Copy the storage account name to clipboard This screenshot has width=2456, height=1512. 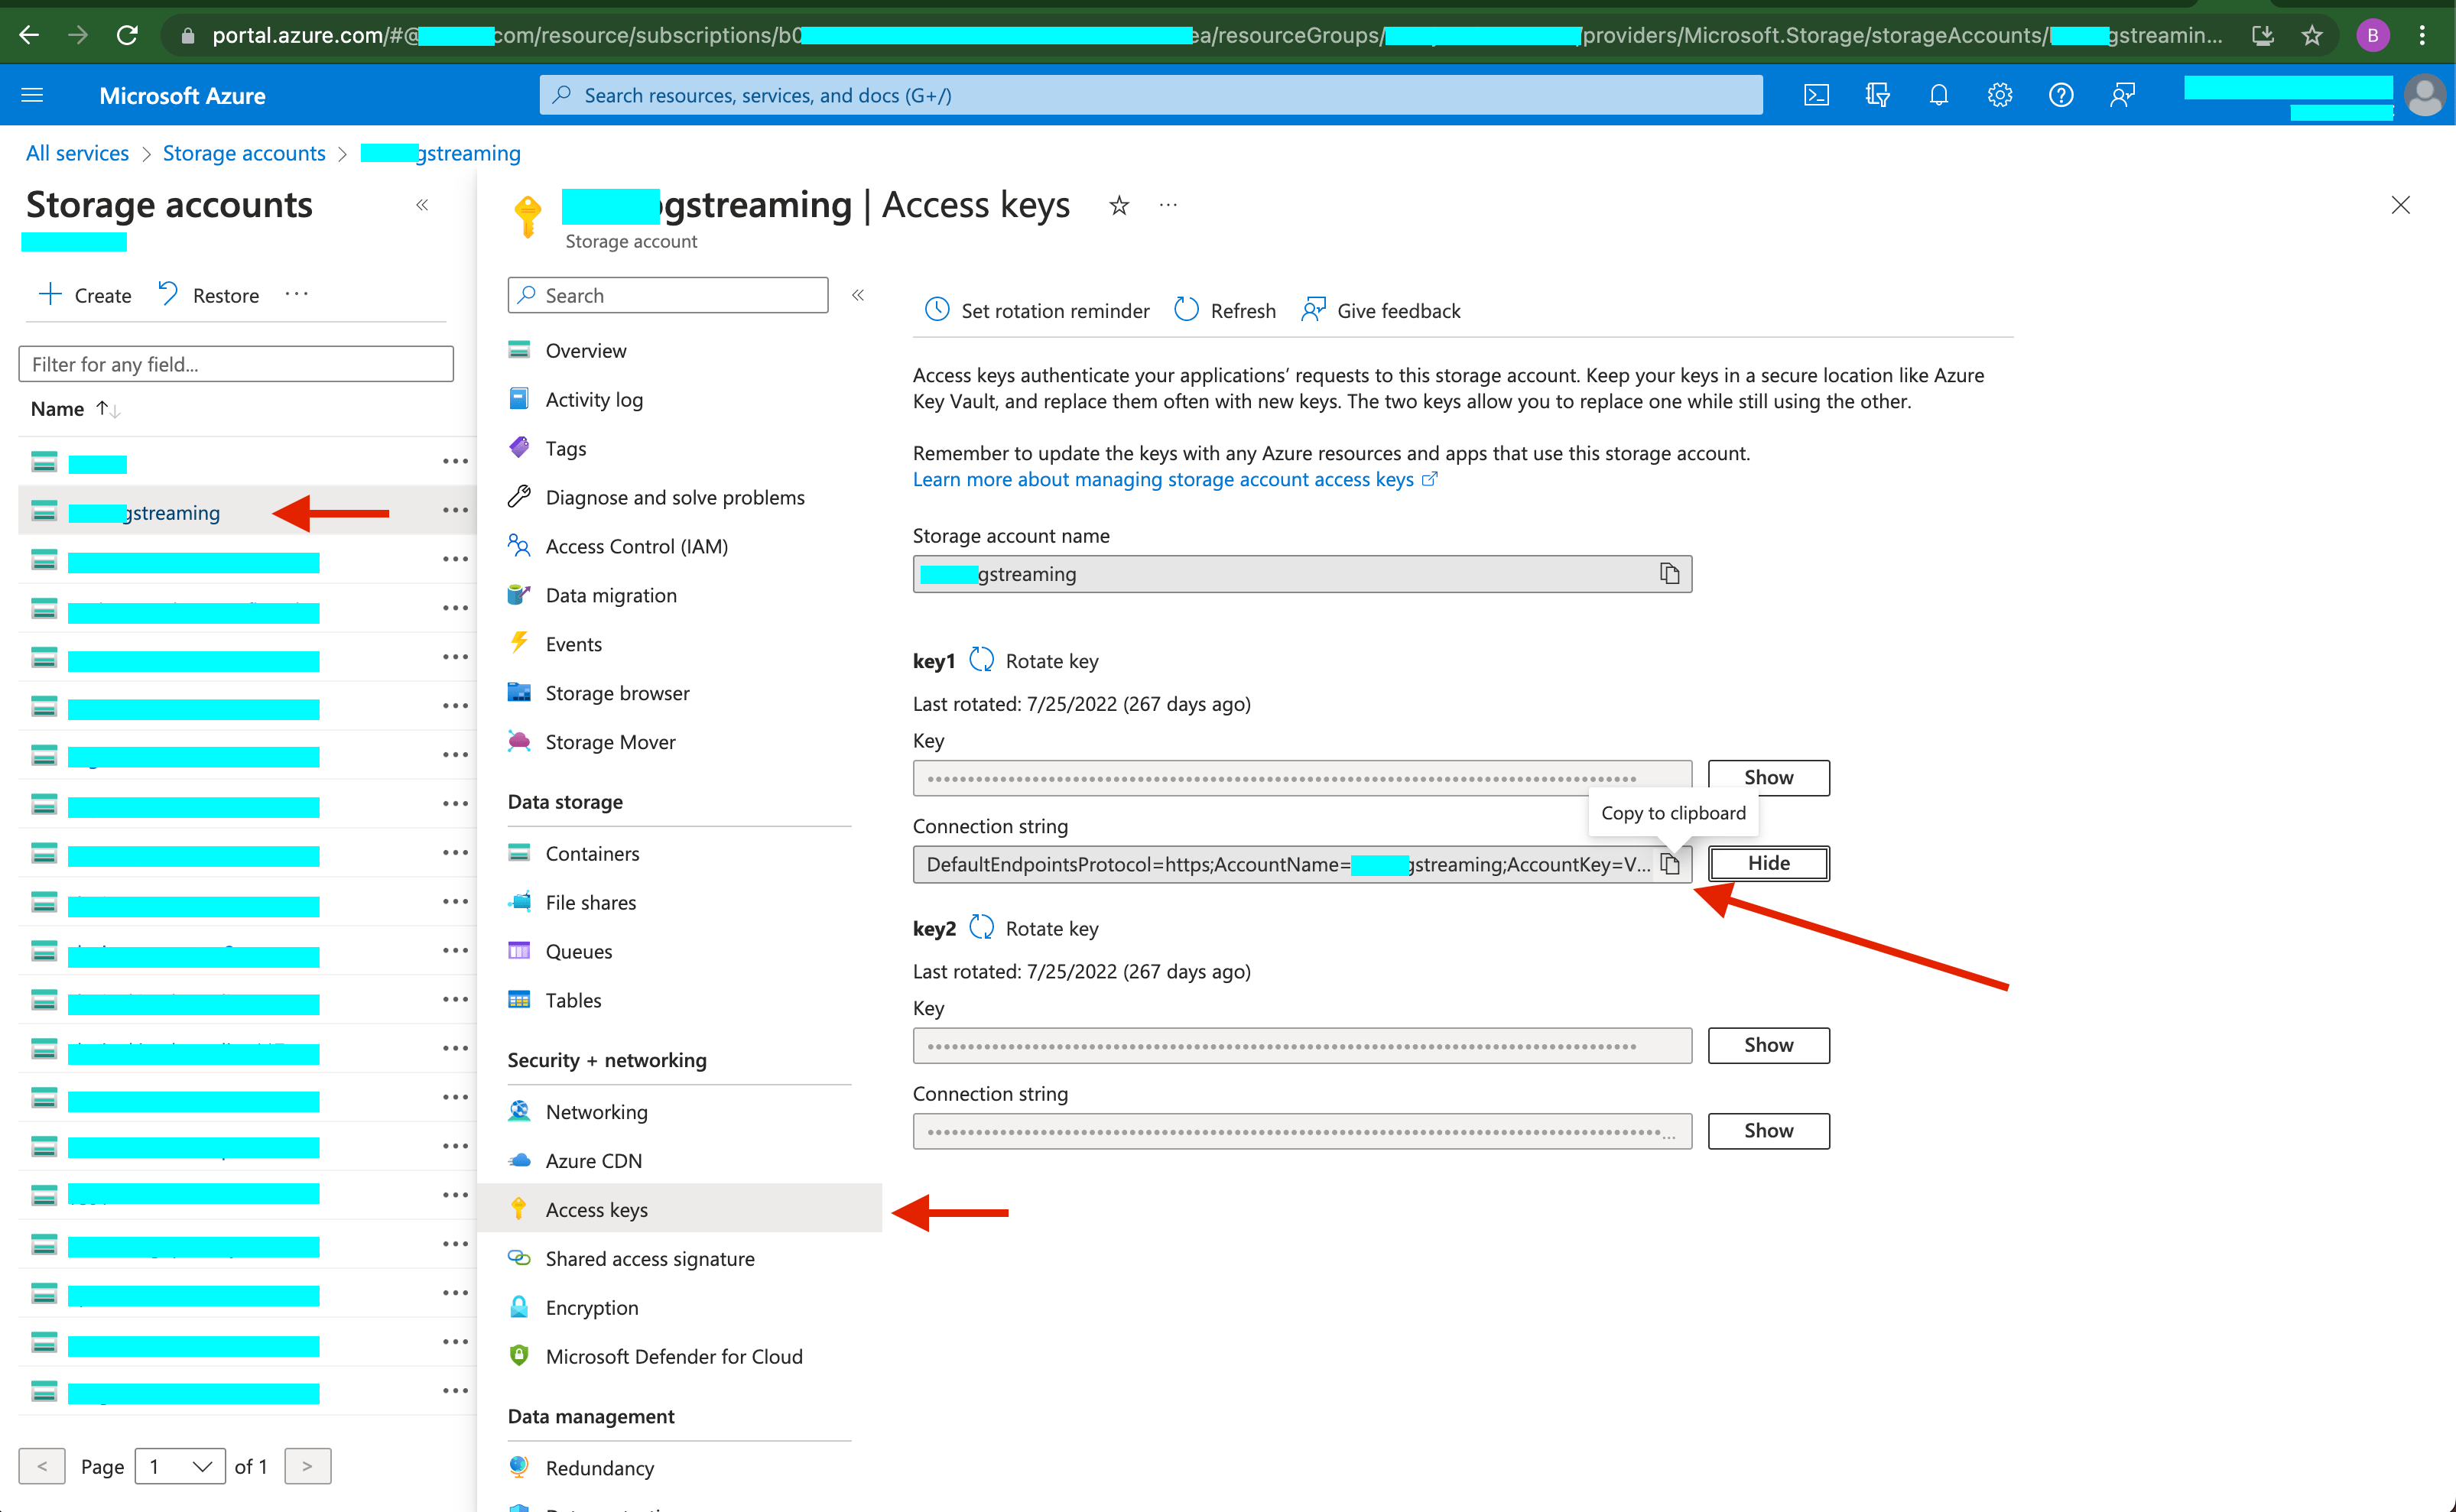(x=1669, y=573)
